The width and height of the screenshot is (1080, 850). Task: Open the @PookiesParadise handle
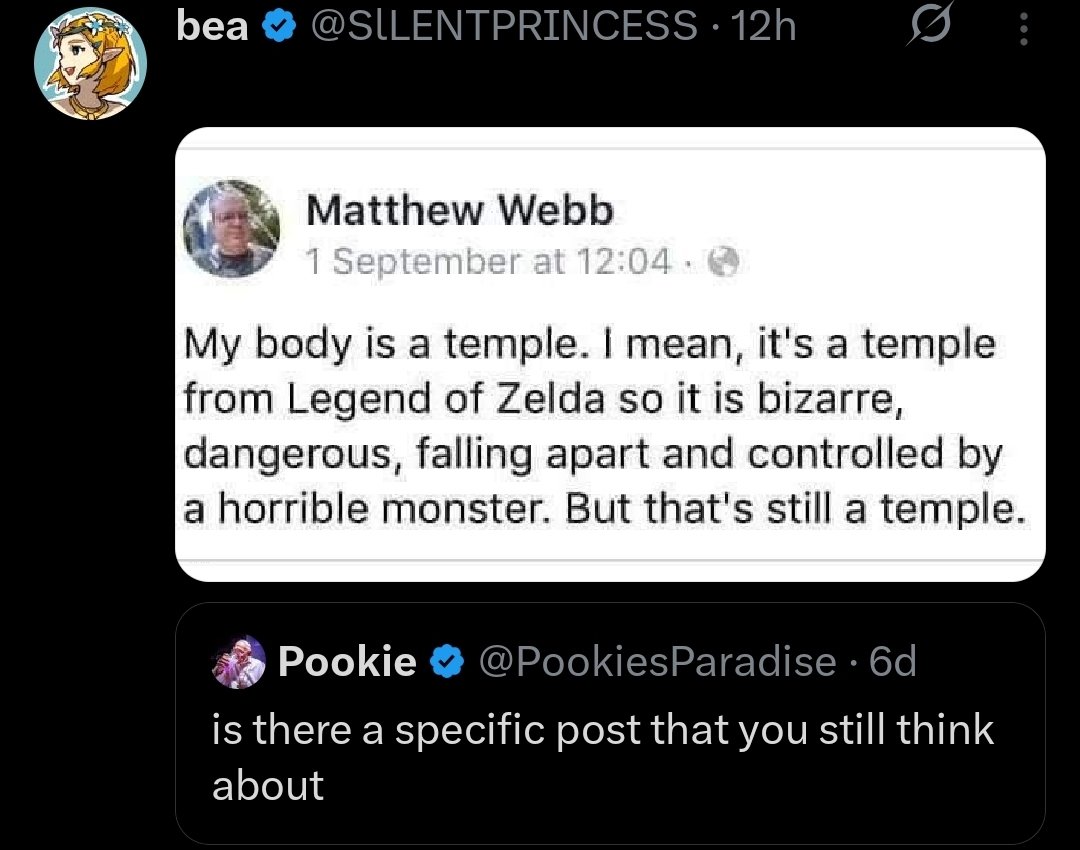657,661
